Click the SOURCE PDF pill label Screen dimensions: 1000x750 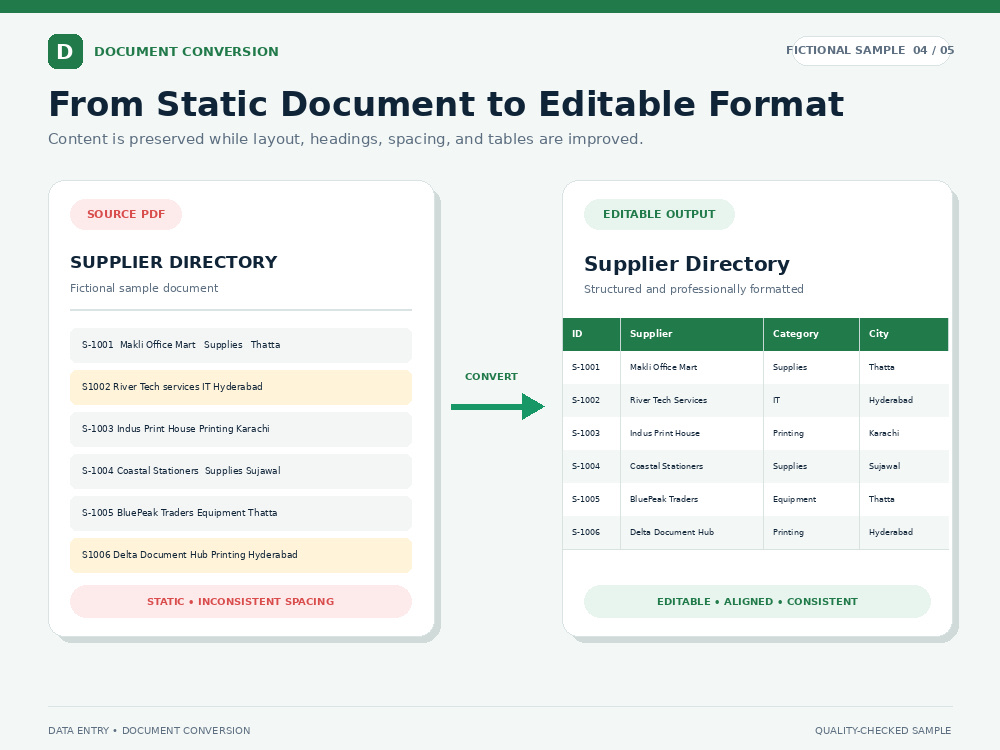126,214
